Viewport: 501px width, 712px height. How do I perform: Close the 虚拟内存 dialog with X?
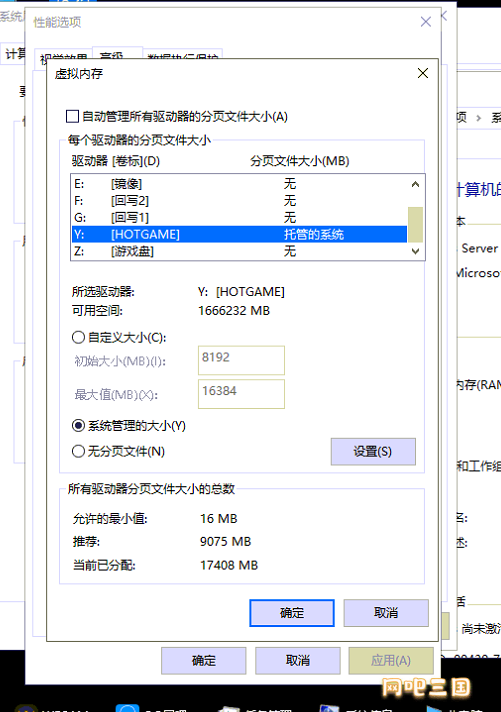[x=422, y=73]
